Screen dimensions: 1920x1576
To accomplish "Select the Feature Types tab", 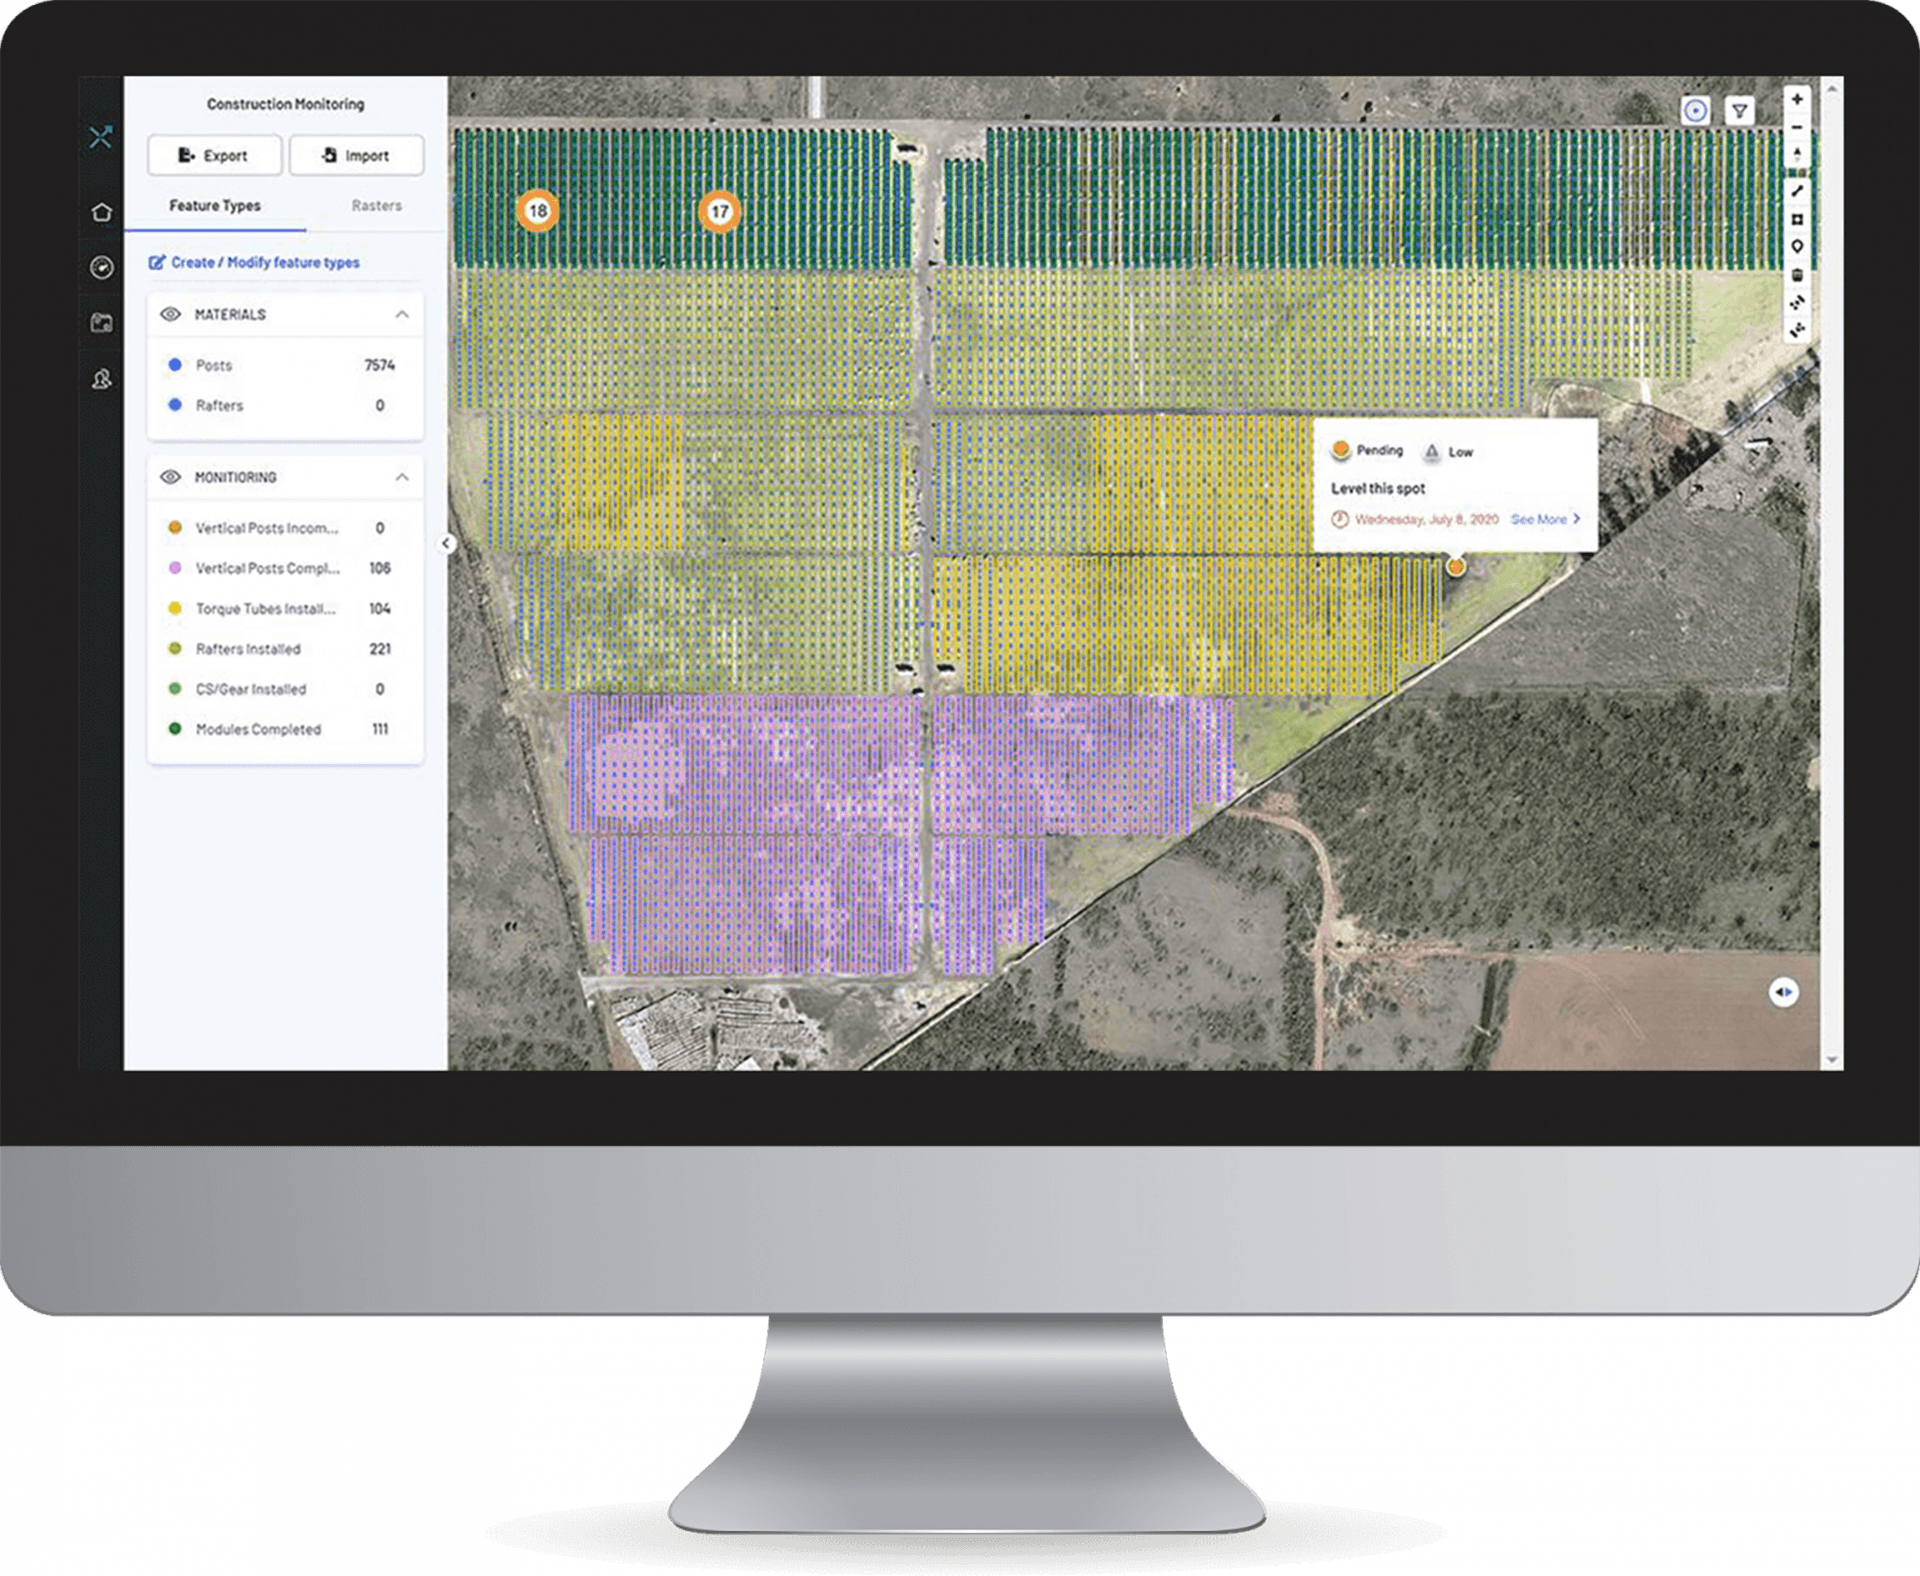I will [215, 206].
